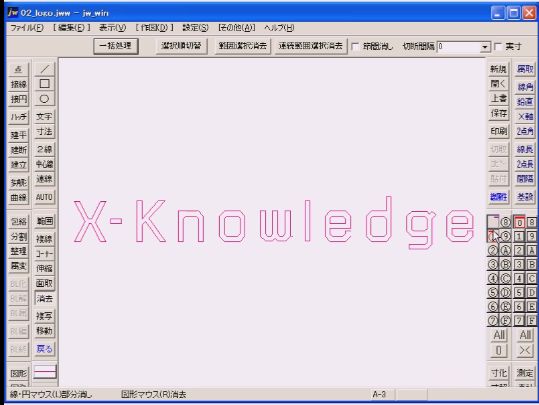
Task: Choose the 接円 tangent circle tool
Action: click(x=19, y=99)
